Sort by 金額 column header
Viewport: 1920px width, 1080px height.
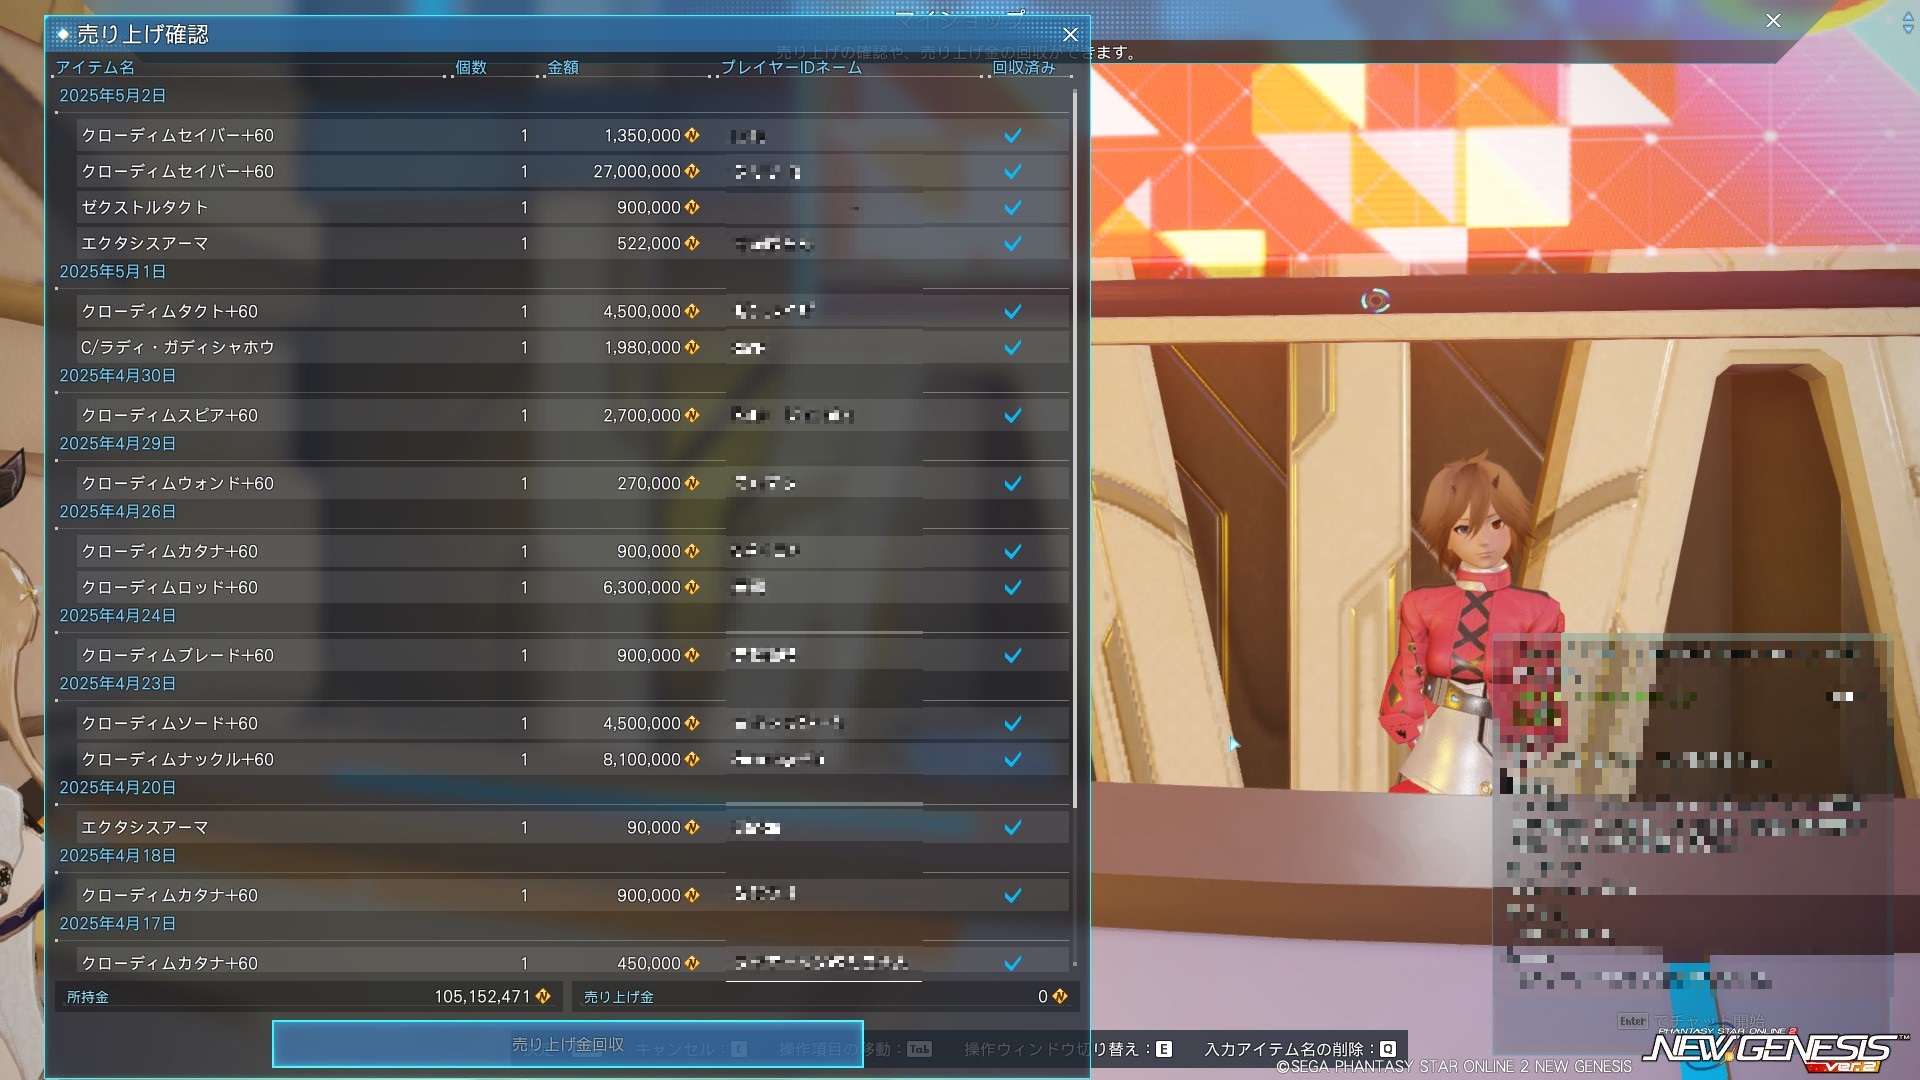click(563, 67)
